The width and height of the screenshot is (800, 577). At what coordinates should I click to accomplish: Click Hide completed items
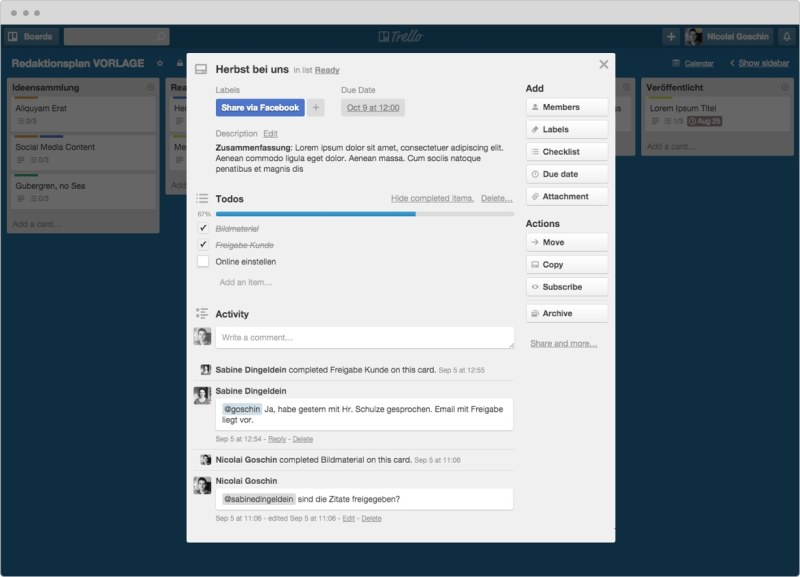tap(432, 198)
